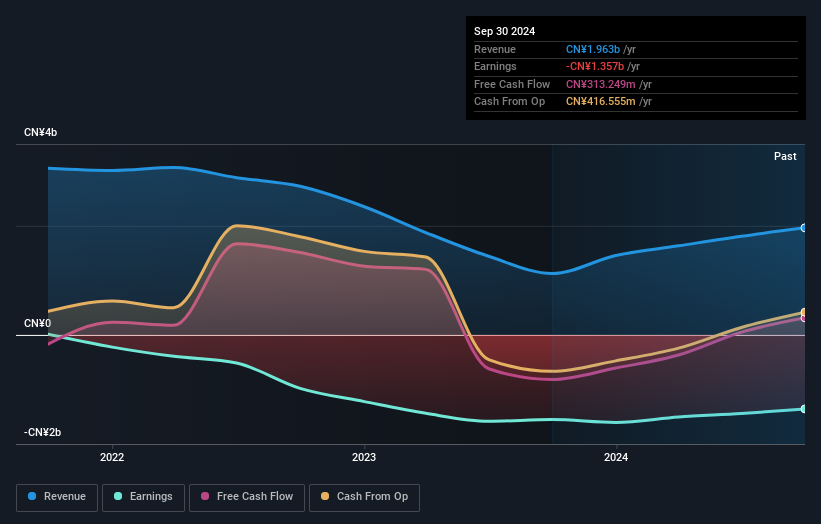Click the CN¥0 y-axis label

[x=37, y=324]
